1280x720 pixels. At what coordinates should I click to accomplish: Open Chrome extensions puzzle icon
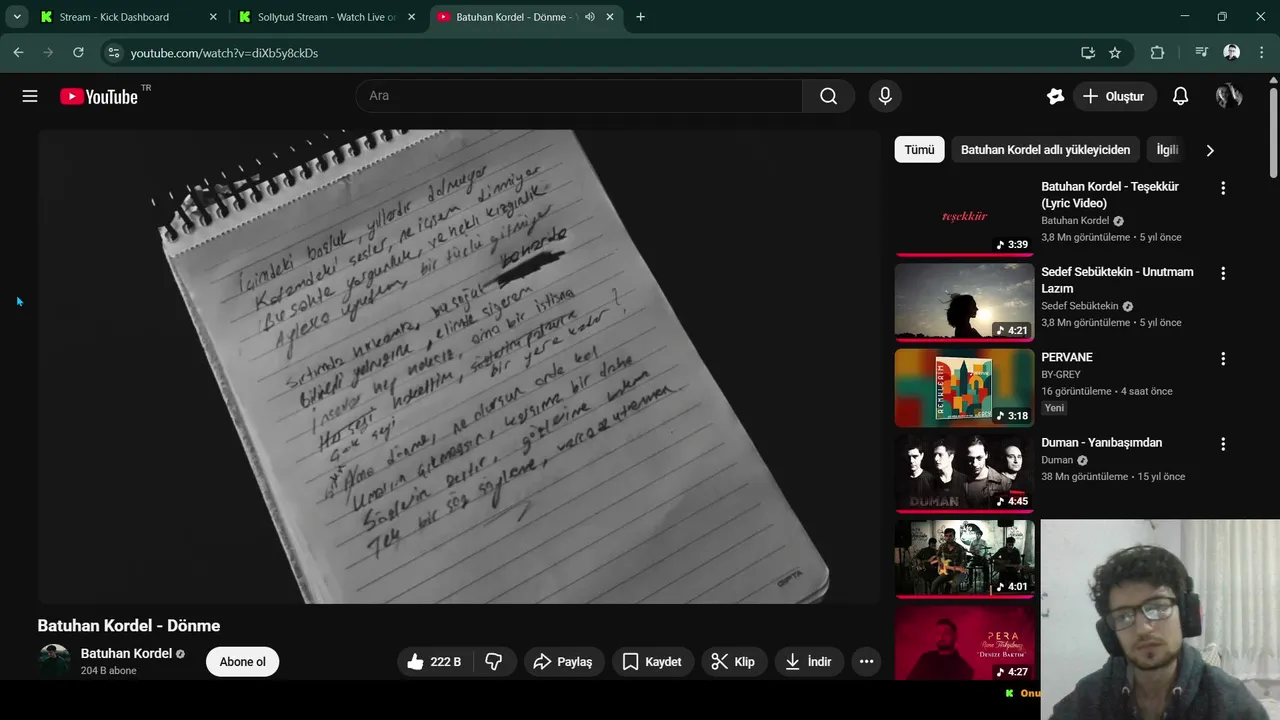pyautogui.click(x=1157, y=52)
